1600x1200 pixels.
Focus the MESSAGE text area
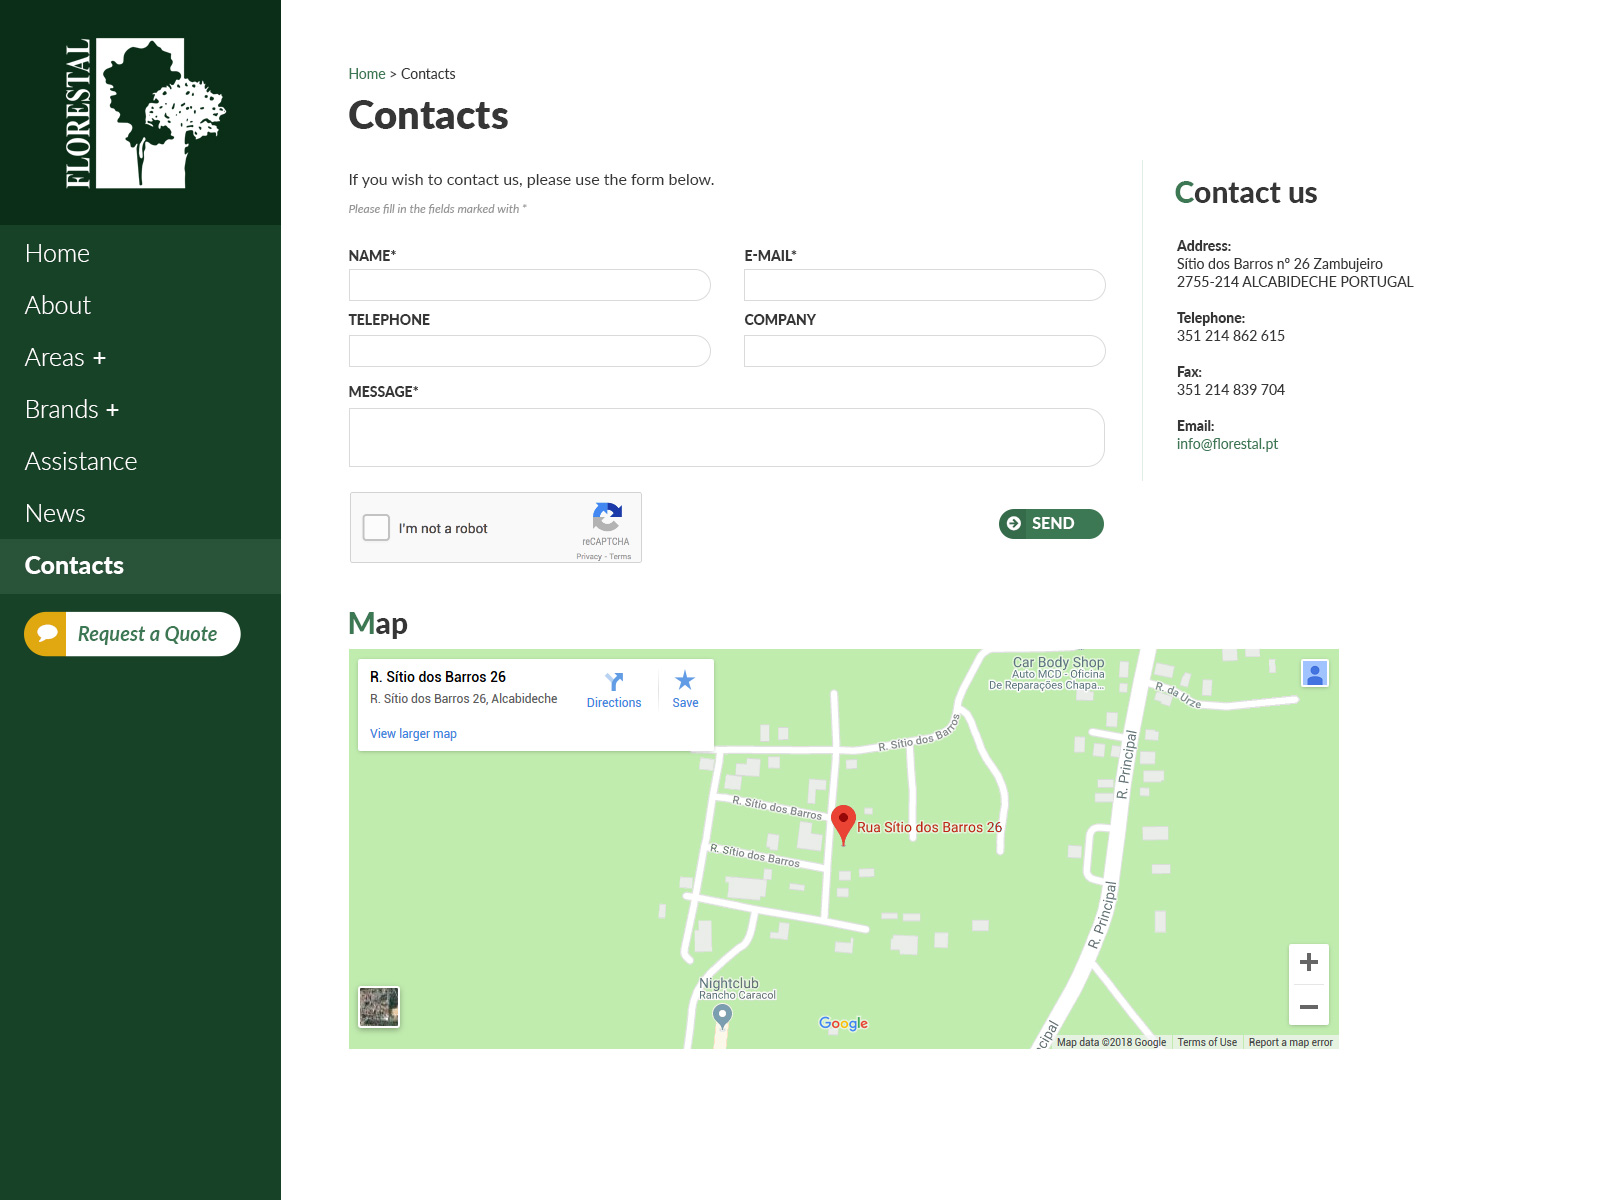point(726,437)
